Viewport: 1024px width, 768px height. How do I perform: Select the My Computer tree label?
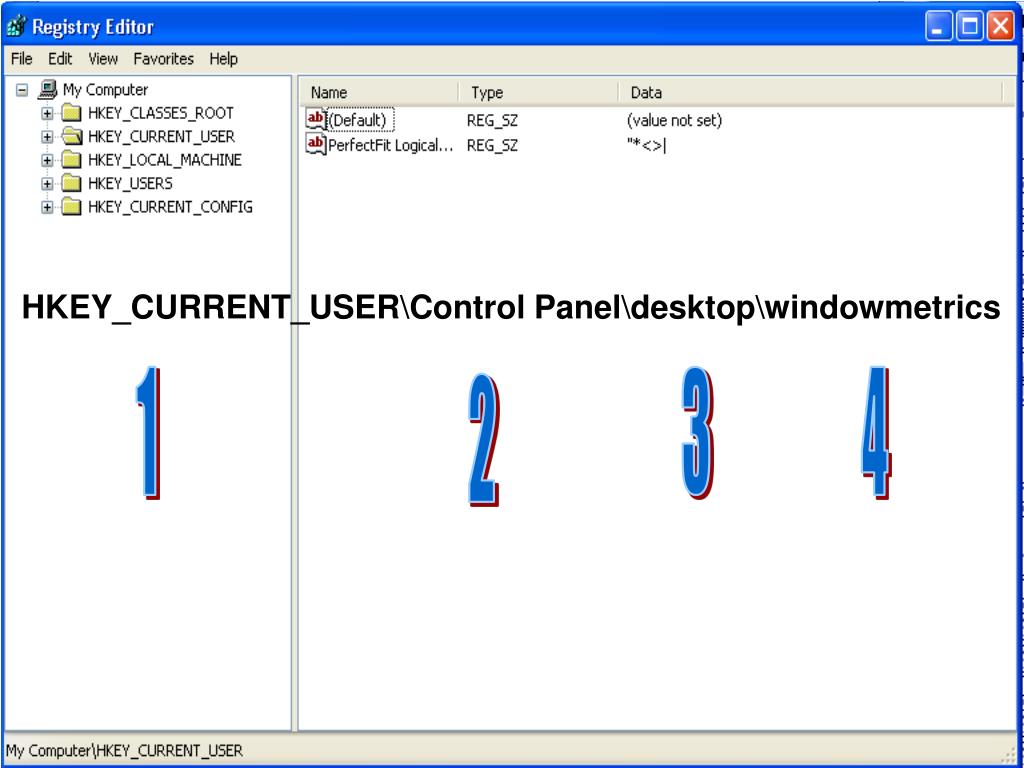click(105, 90)
